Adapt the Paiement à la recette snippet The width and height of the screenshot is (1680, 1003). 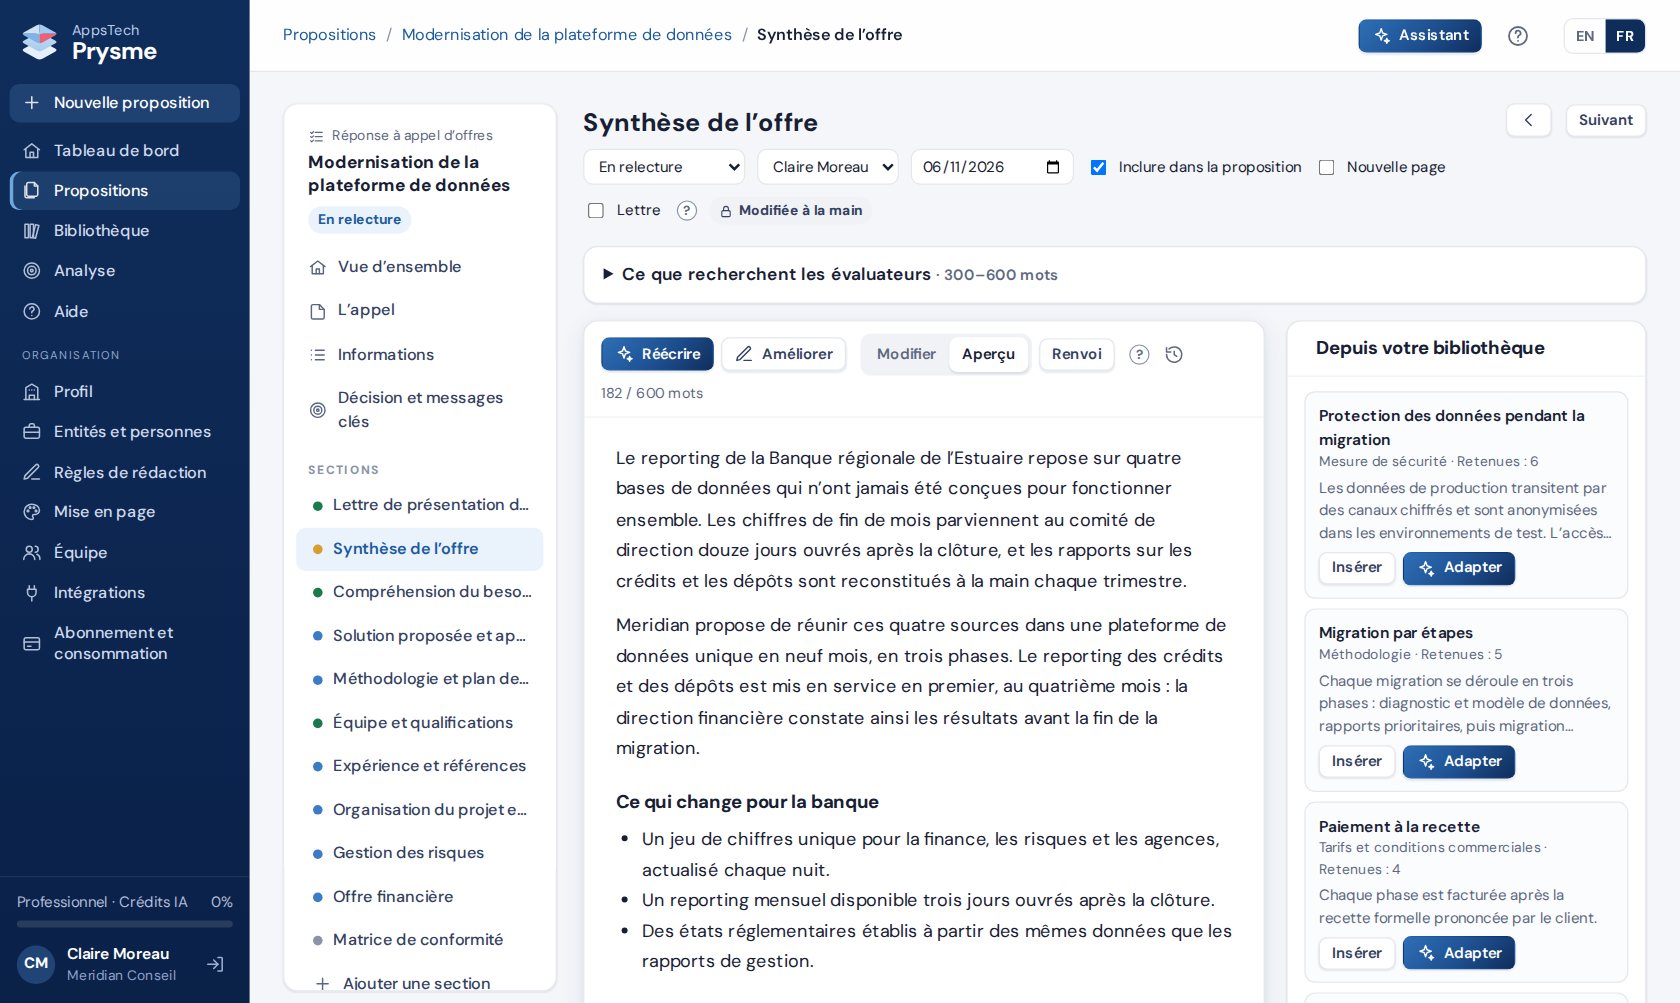1459,954
